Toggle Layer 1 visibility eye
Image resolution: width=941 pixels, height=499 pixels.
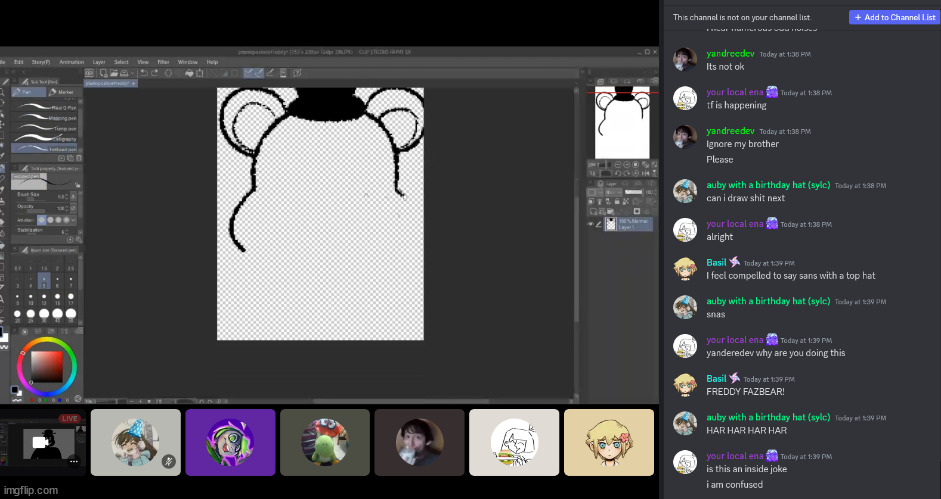tap(591, 224)
